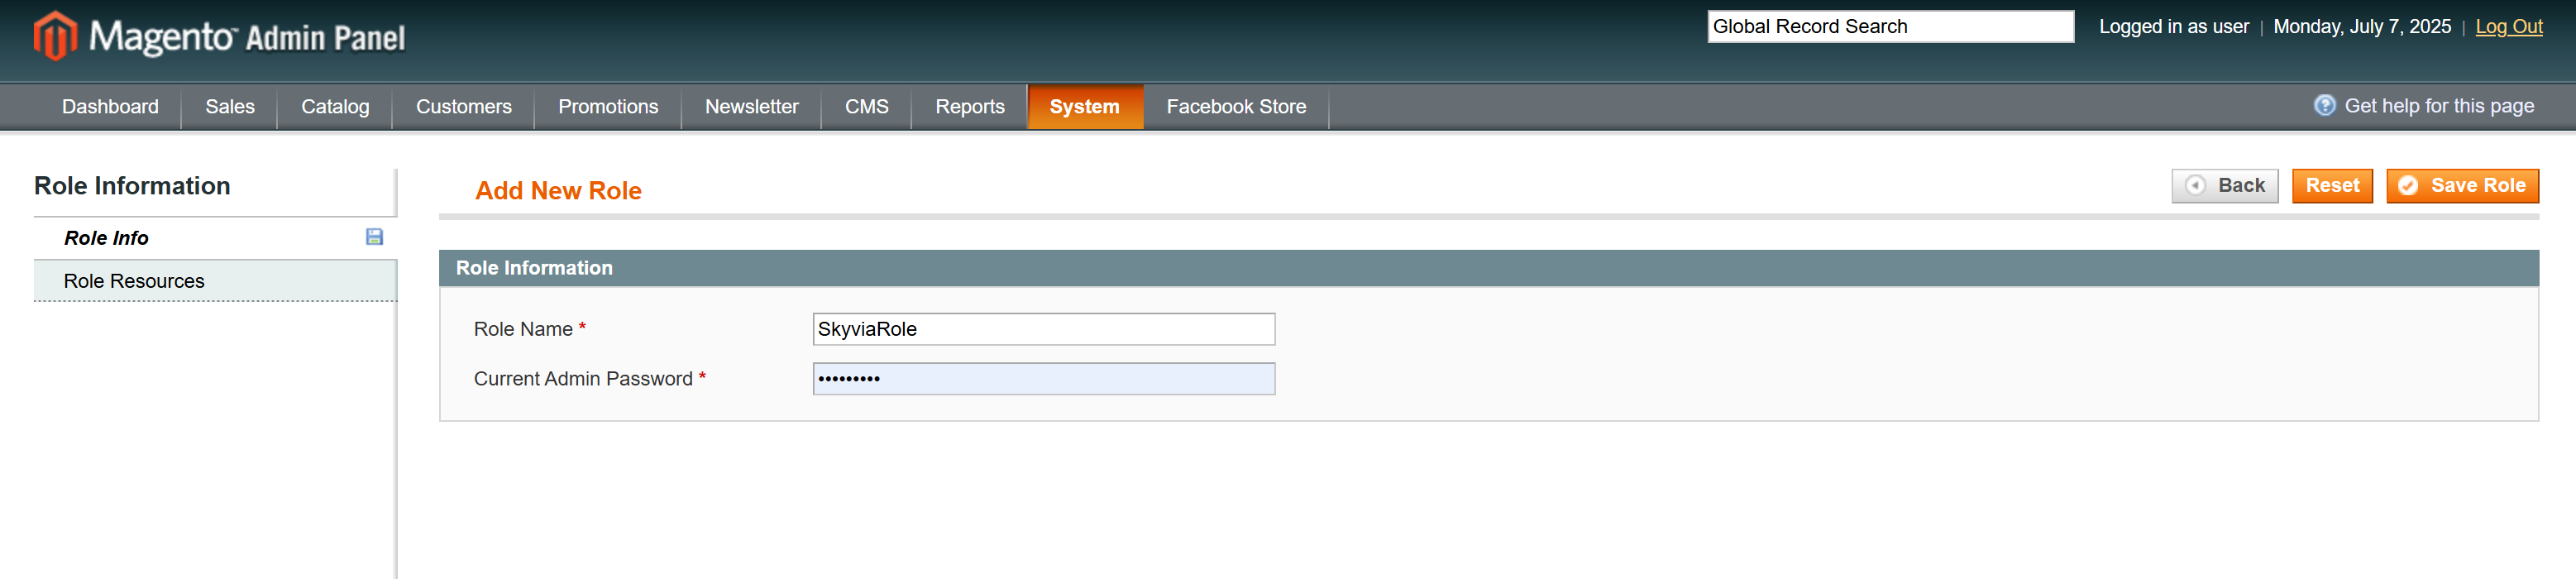Click the Current Admin Password field
Viewport: 2576px width, 579px height.
coord(1044,379)
